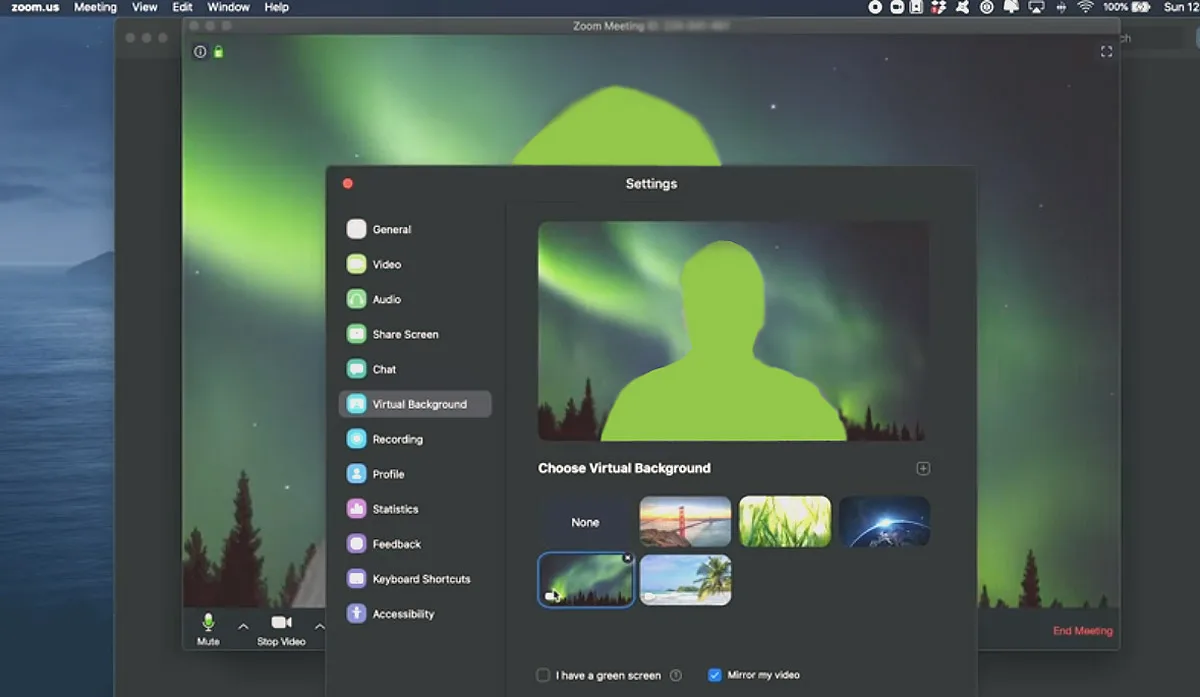Viewport: 1200px width, 697px height.
Task: Click the green encryption lock icon
Action: coord(218,52)
